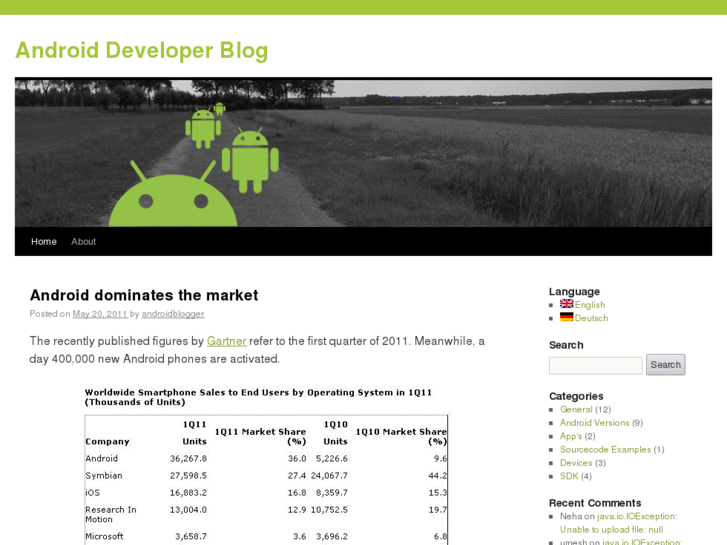Click the Language sidebar heading

pos(574,292)
